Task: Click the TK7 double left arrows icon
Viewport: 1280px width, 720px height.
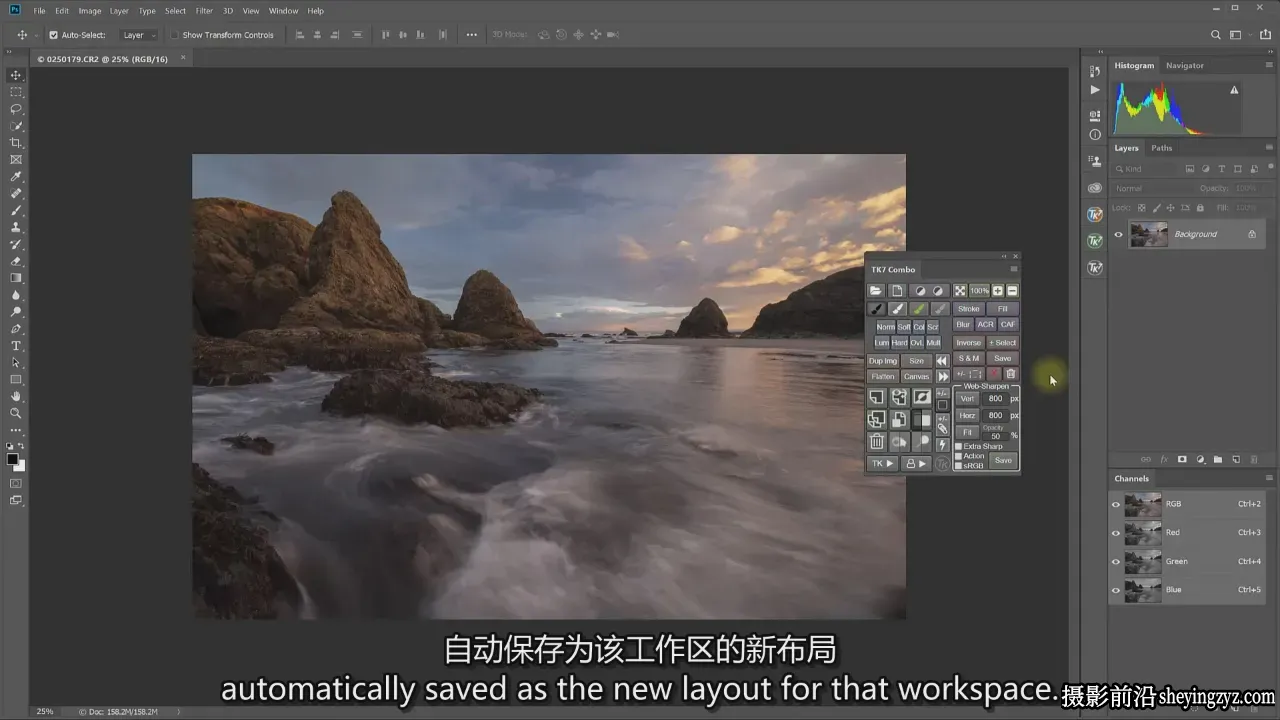Action: [943, 361]
